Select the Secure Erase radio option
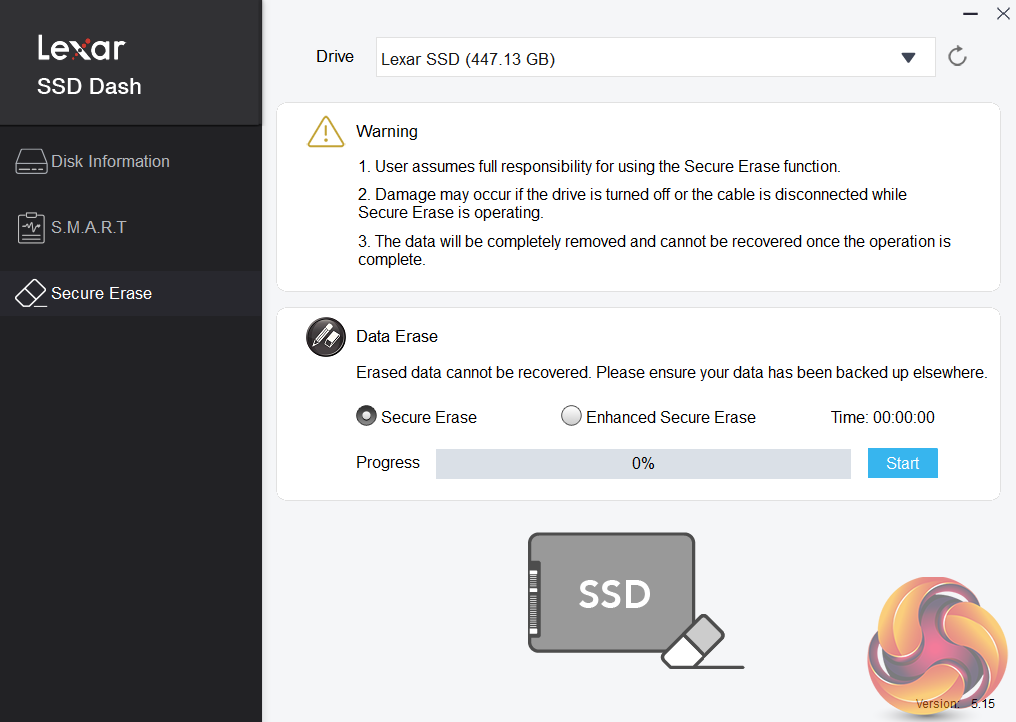The image size is (1016, 722). coord(366,415)
